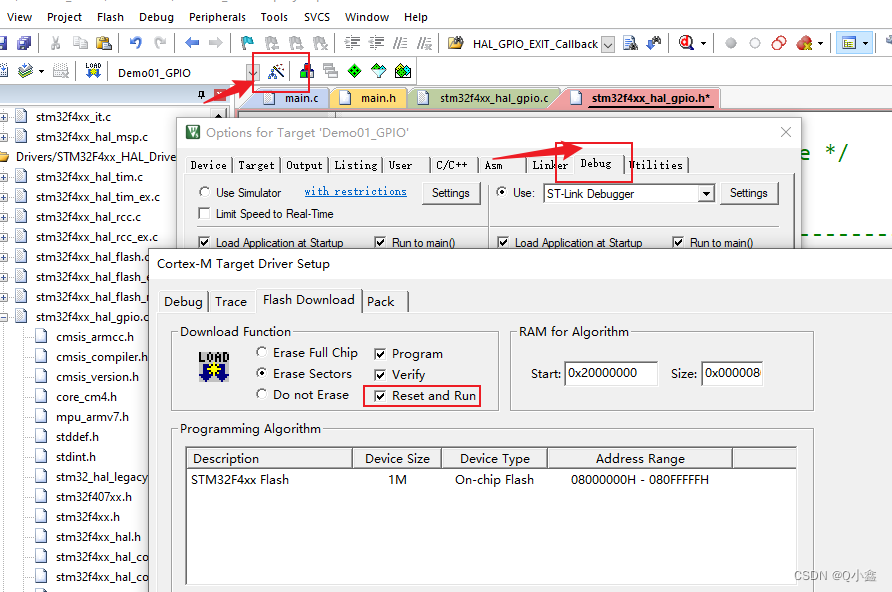Click Settings beside the simulator restrictions link

(x=451, y=193)
